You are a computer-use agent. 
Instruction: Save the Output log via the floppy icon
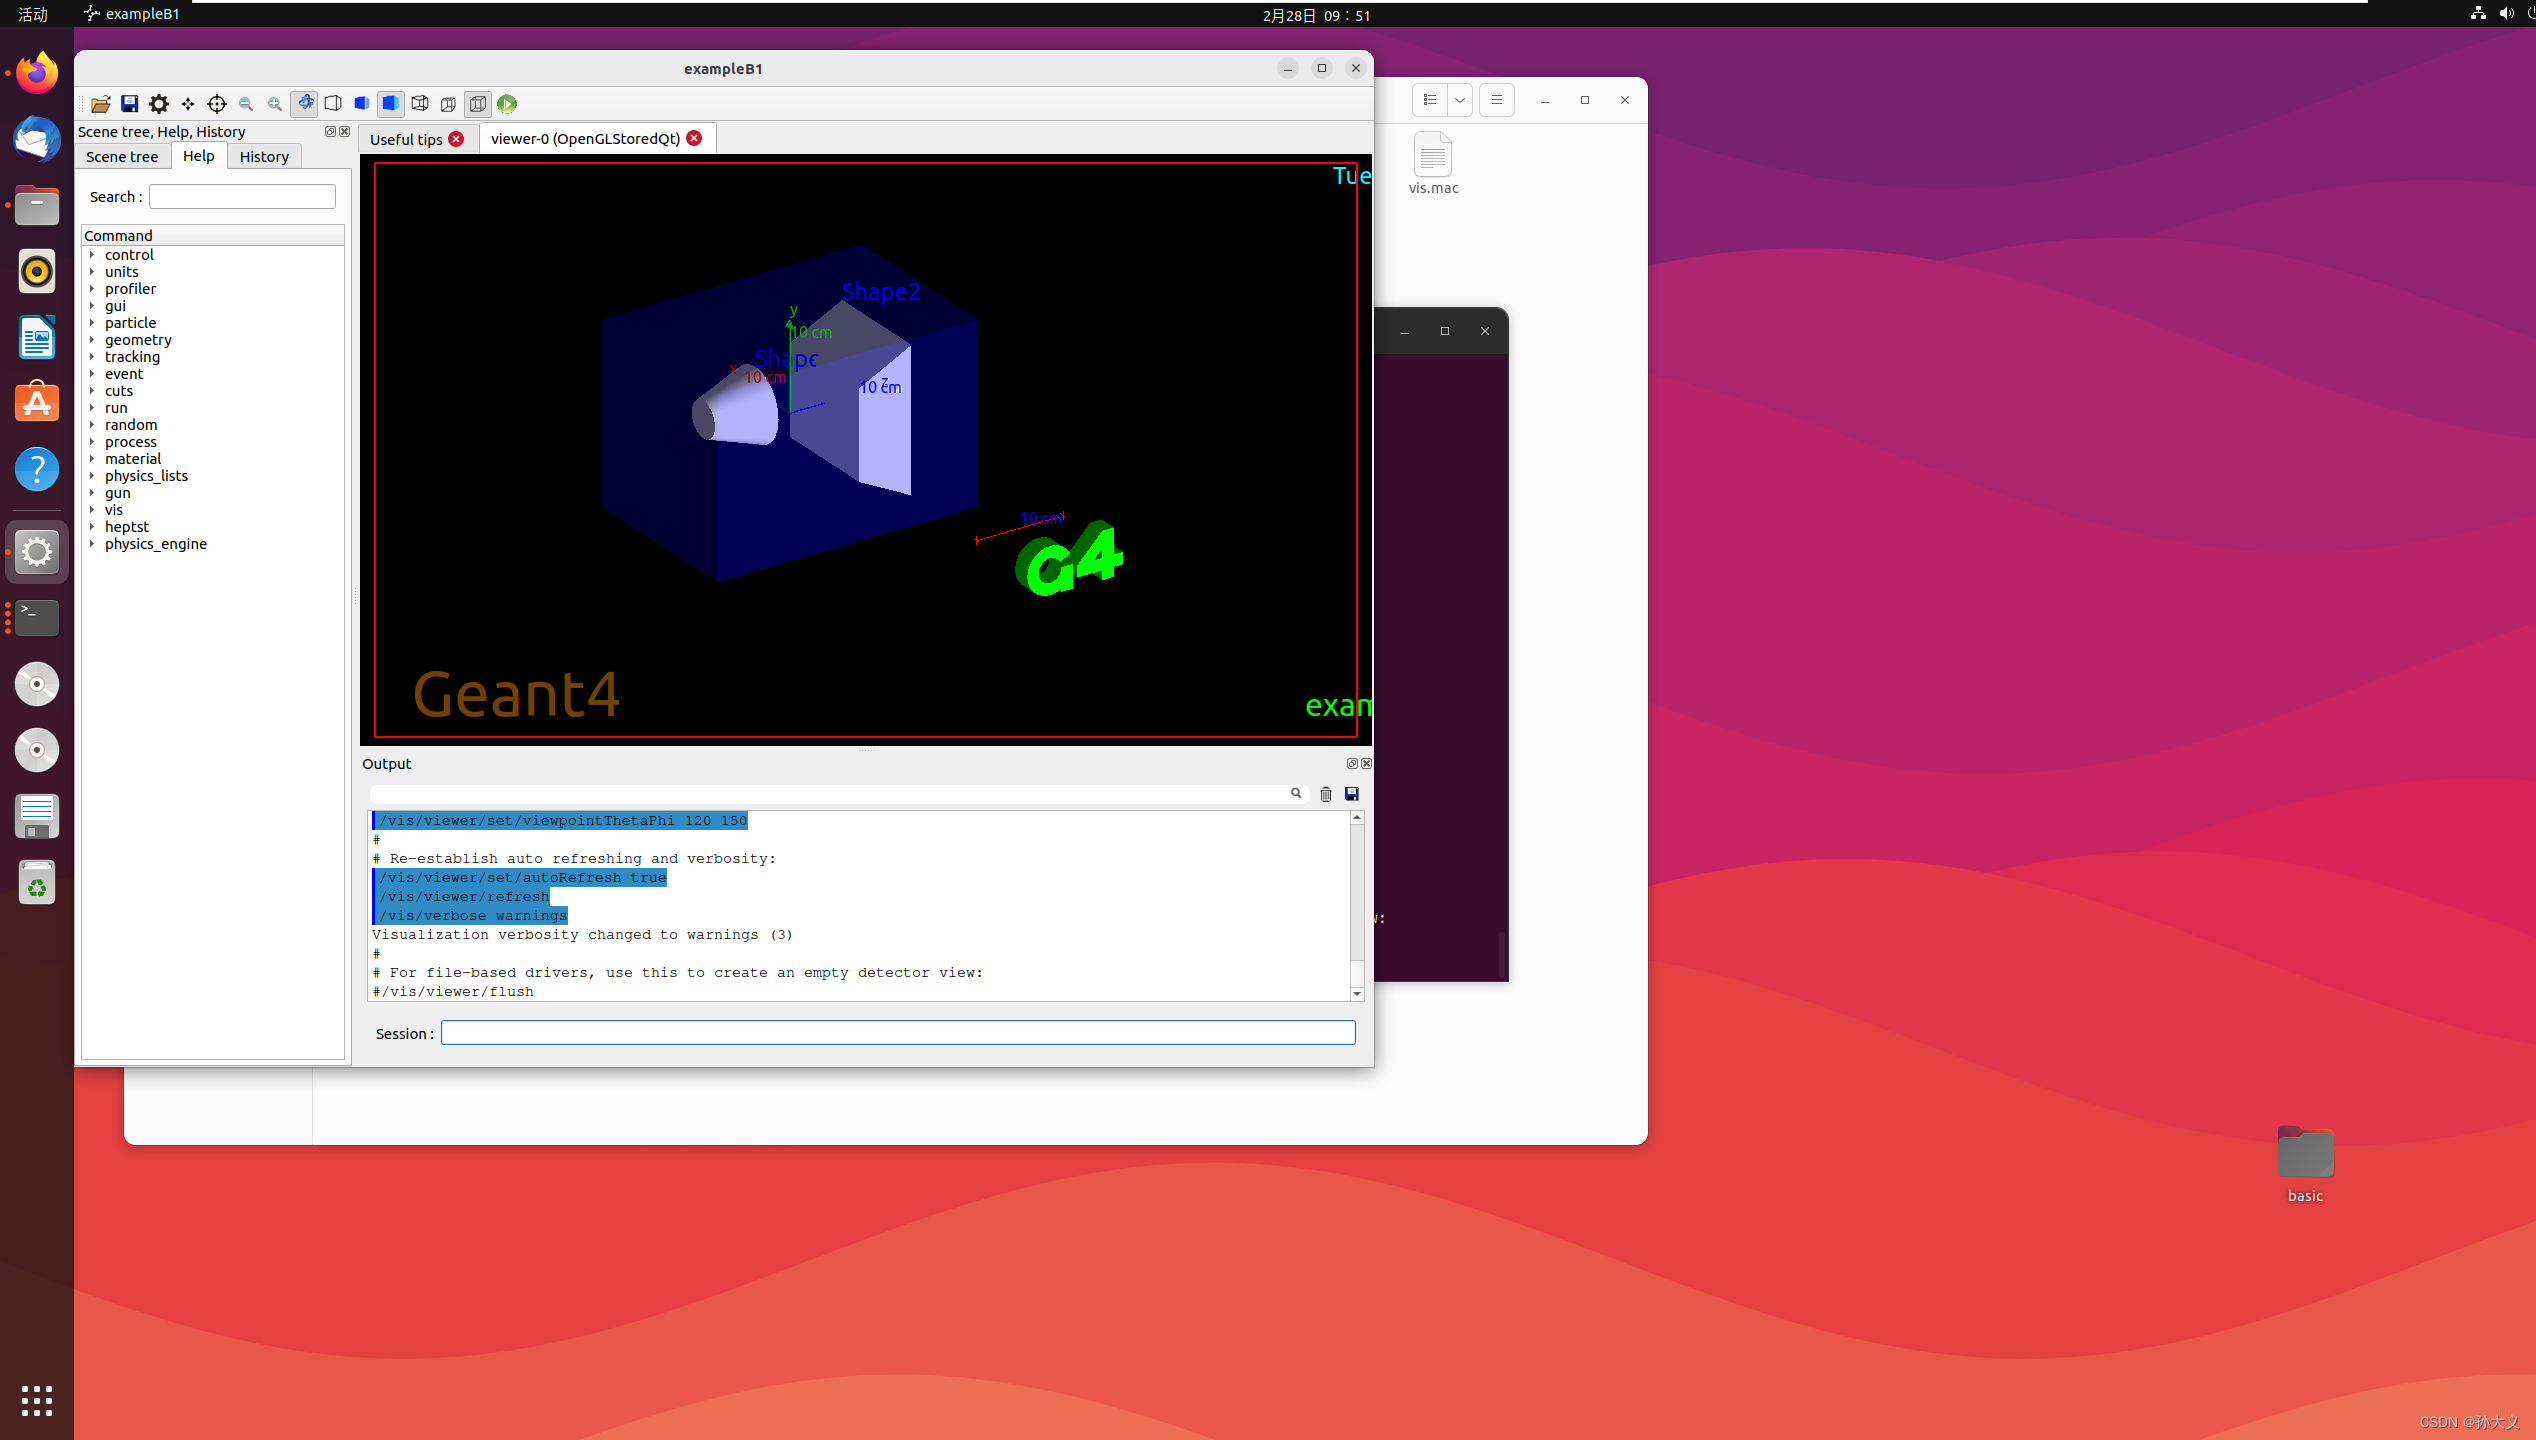click(1351, 794)
